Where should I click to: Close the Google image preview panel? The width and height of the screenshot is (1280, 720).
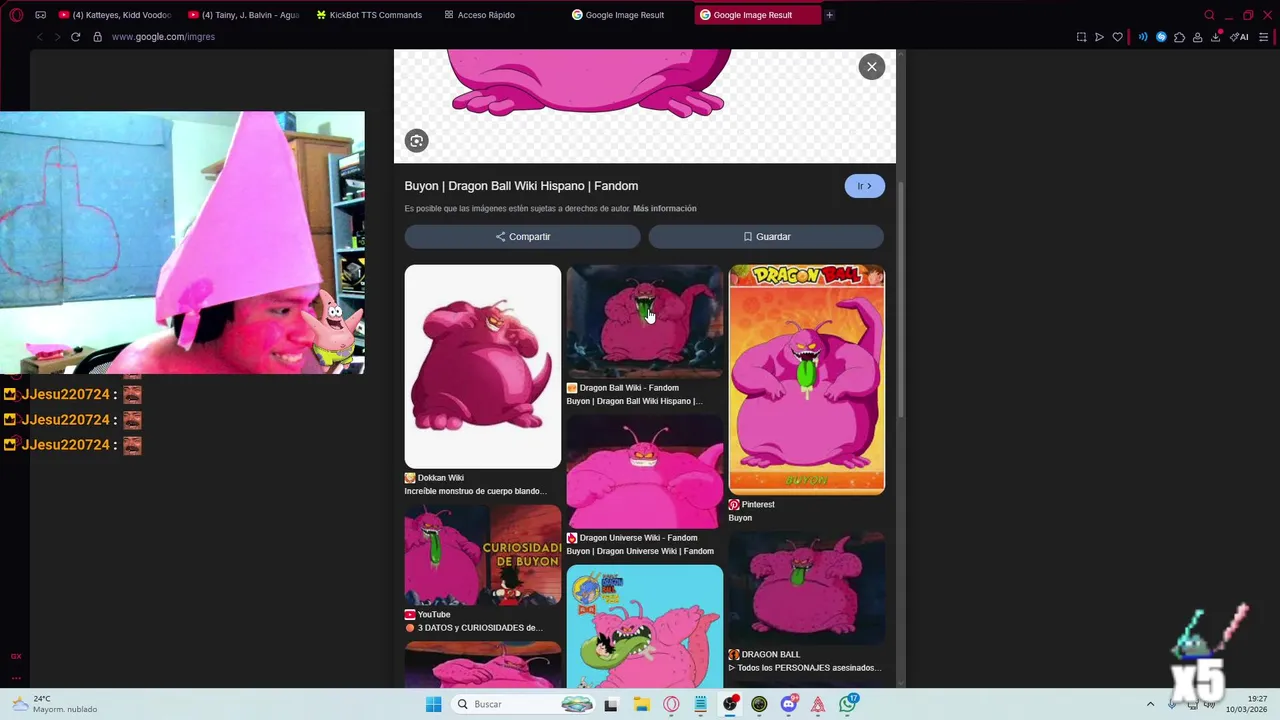[871, 67]
